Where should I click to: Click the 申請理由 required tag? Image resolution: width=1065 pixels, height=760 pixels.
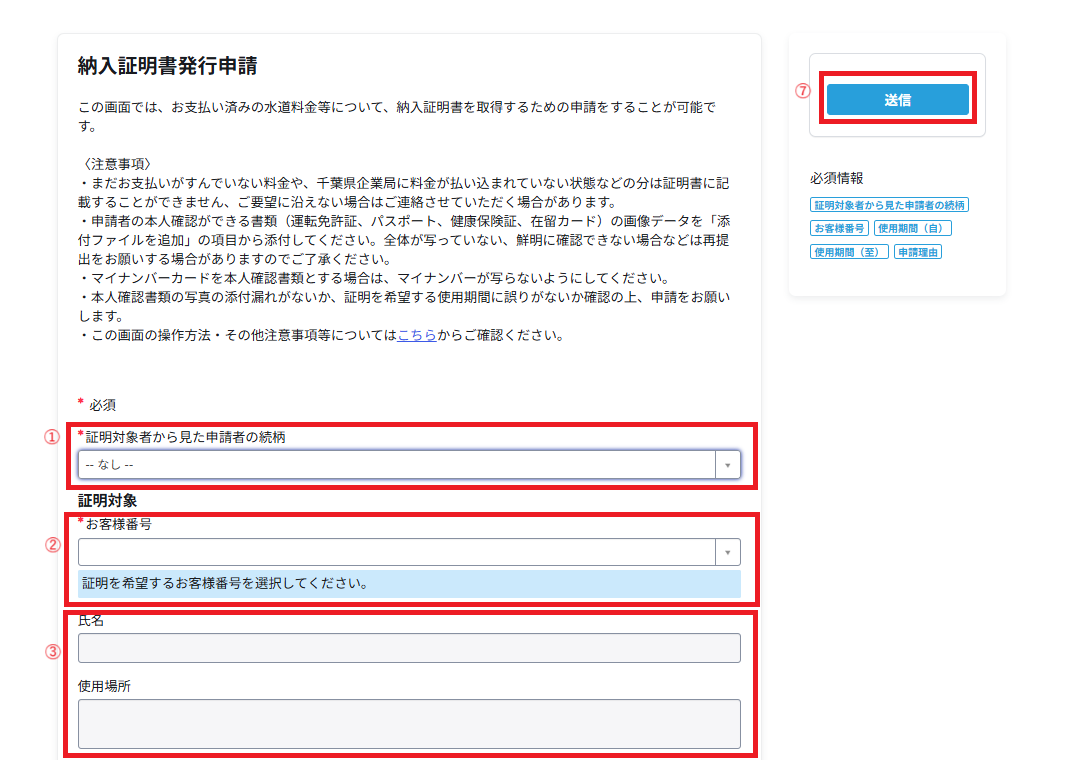pos(918,252)
